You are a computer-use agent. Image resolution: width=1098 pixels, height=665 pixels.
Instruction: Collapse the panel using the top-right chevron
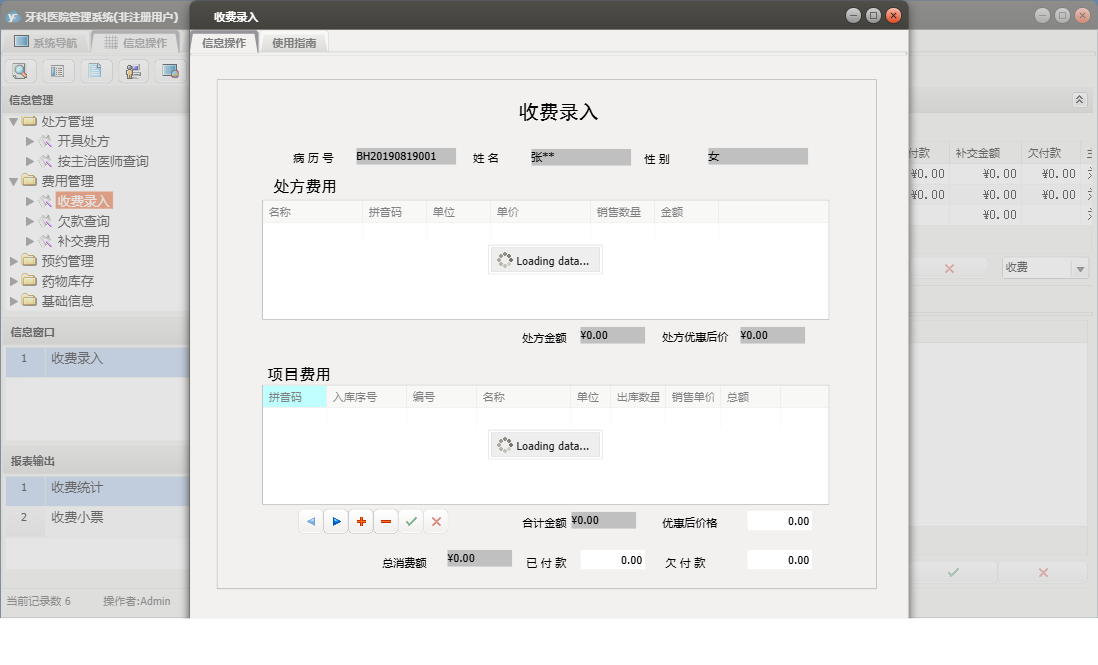pyautogui.click(x=1079, y=100)
